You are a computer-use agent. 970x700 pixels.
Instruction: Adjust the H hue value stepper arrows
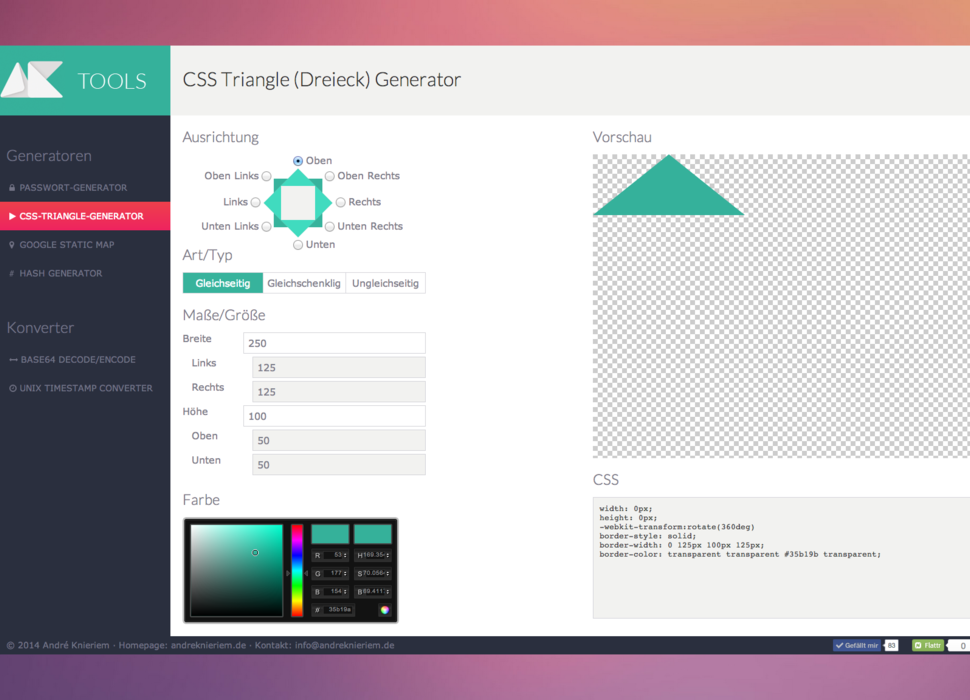(388, 555)
